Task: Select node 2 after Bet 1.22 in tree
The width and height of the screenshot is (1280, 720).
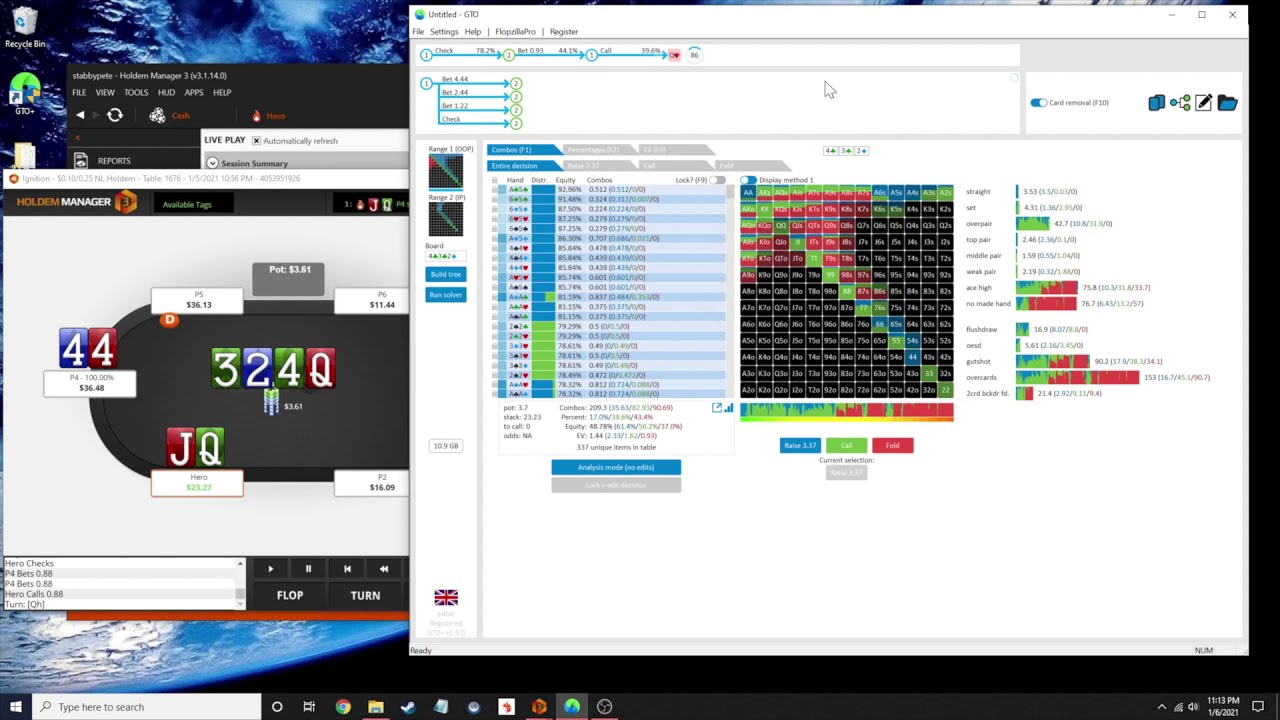Action: click(516, 109)
